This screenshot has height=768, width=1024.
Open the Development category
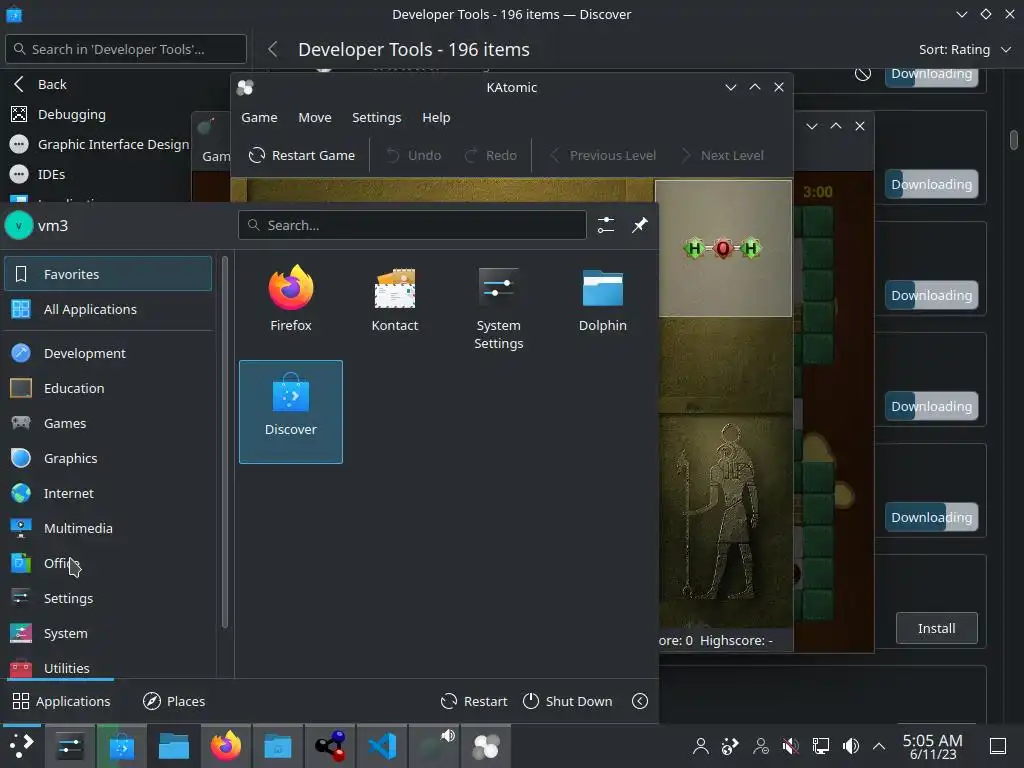pos(108,353)
